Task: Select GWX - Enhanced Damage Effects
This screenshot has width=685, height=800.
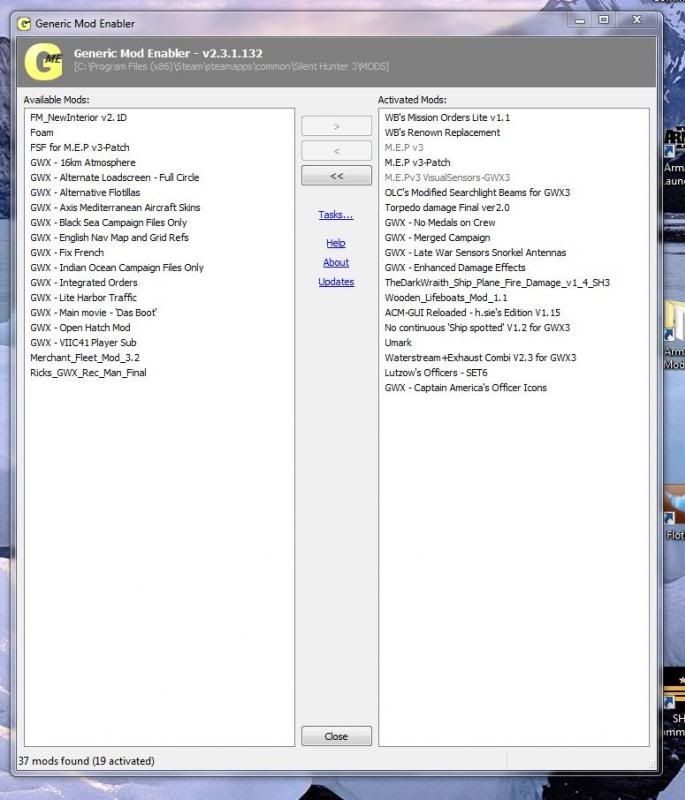Action: [455, 267]
